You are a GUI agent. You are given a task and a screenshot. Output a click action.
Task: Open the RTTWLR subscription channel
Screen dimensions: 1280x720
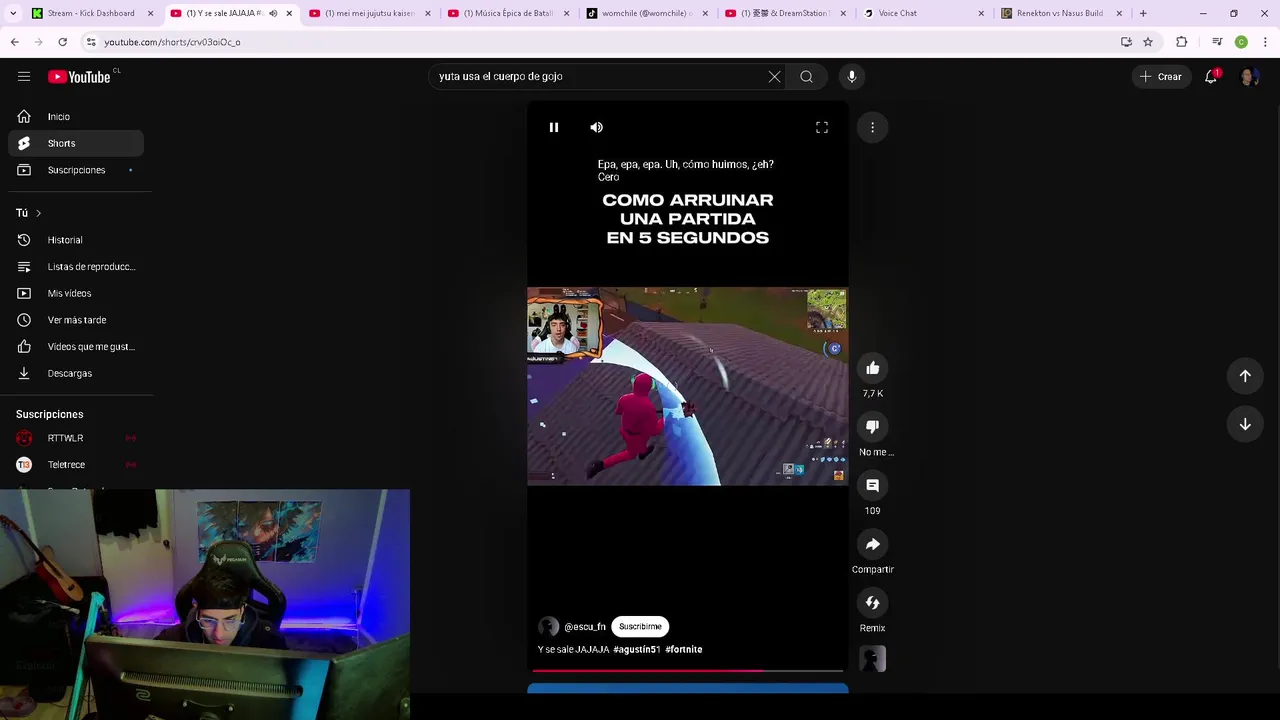click(76, 438)
